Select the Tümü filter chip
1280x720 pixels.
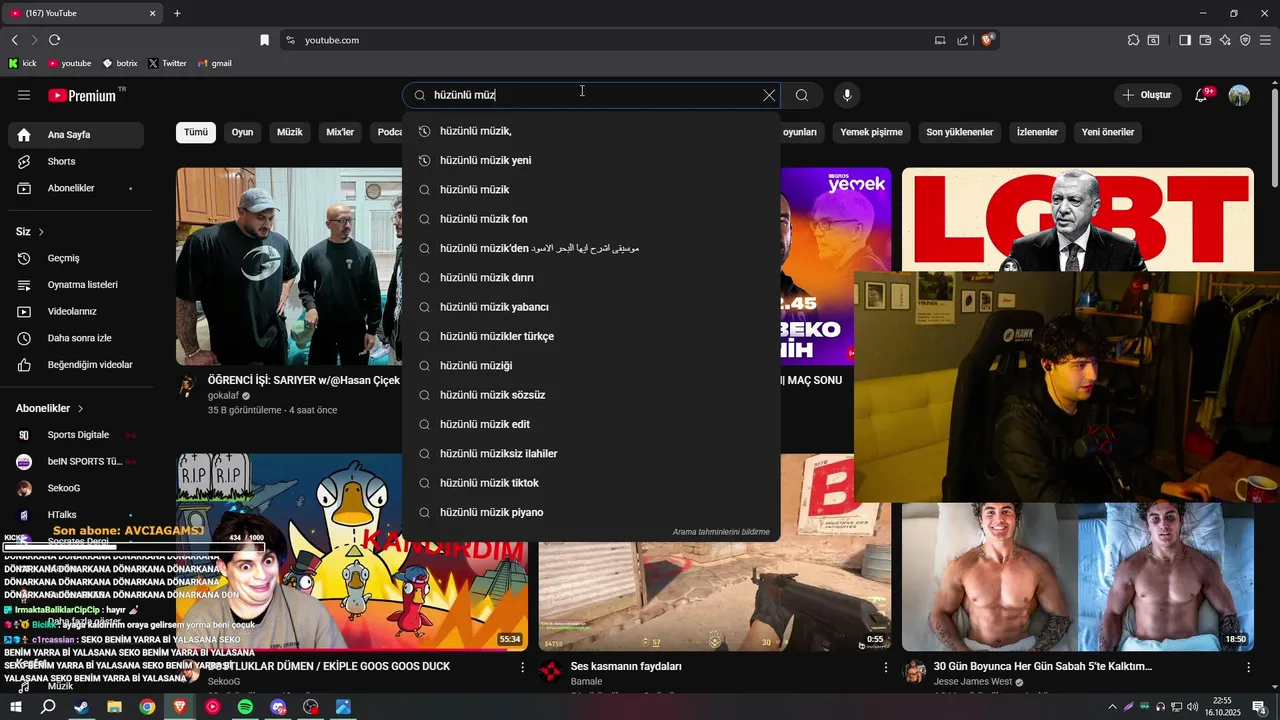coord(196,132)
